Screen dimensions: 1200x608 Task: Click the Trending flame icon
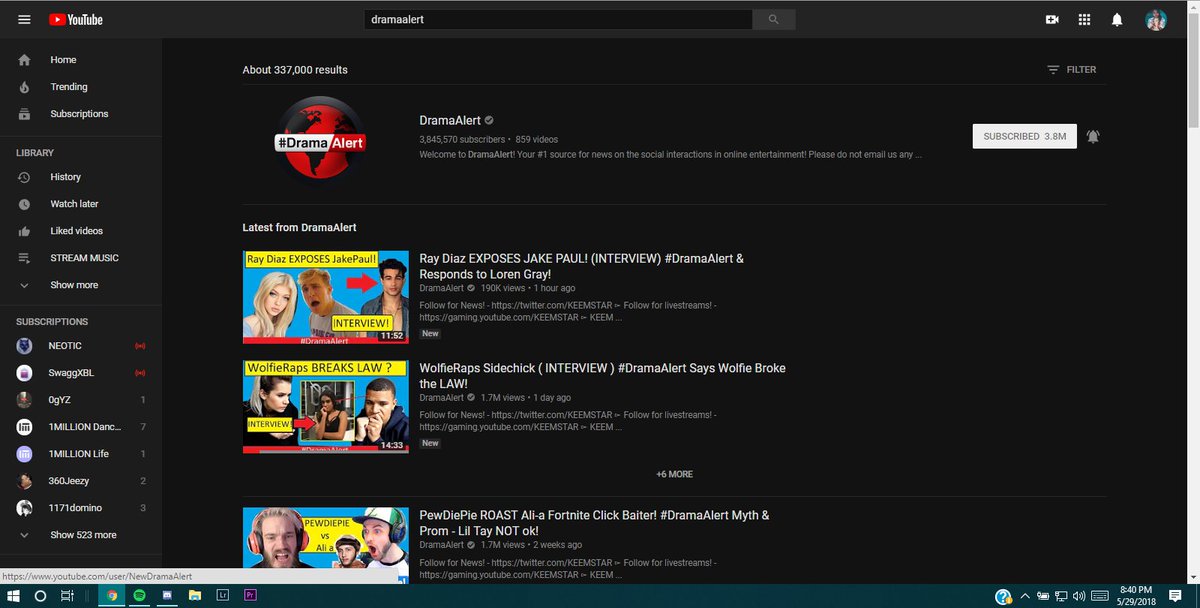coord(24,87)
